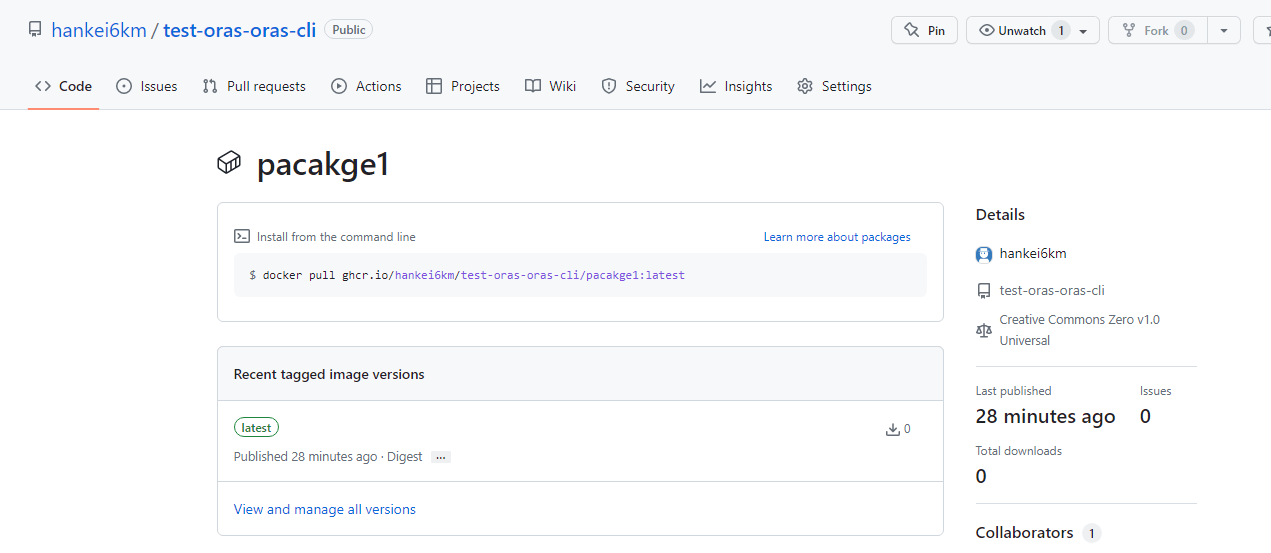This screenshot has height=553, width=1271.
Task: Pin this repository with Pin button
Action: coord(924,30)
